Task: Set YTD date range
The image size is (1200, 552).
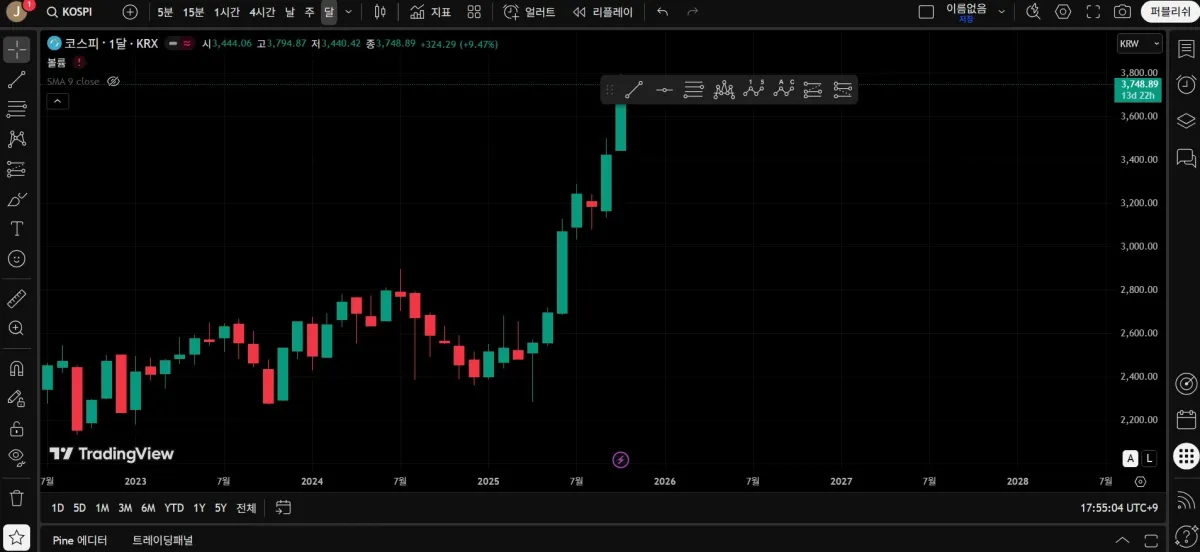Action: (174, 508)
